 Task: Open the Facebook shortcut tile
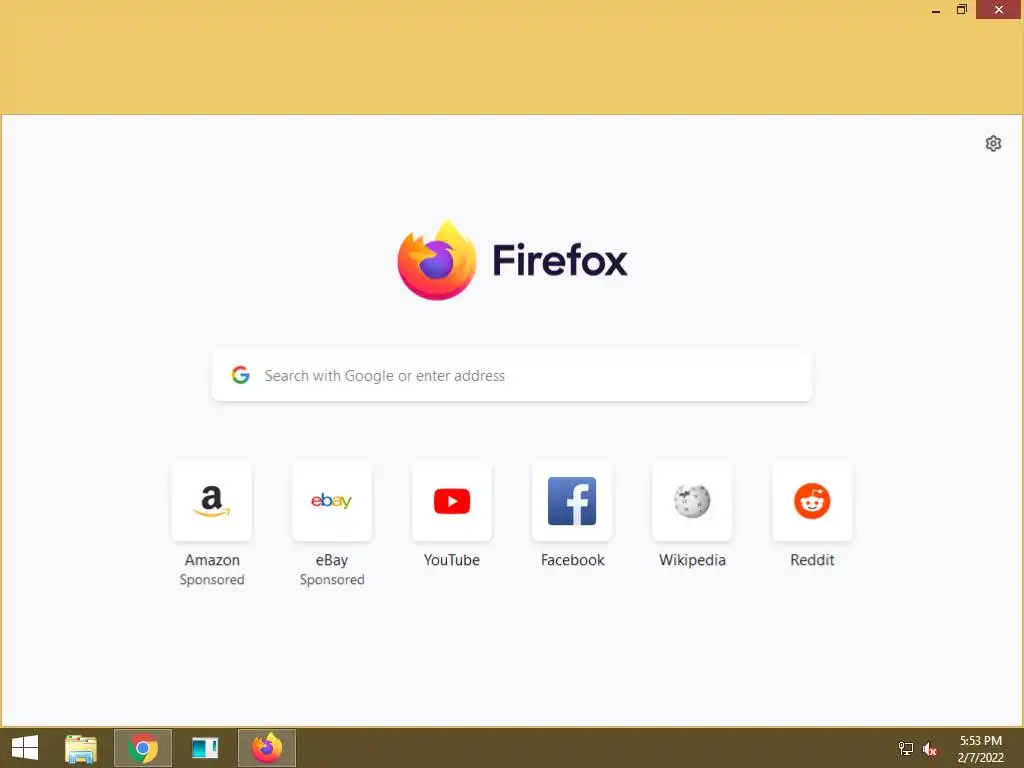tap(572, 502)
